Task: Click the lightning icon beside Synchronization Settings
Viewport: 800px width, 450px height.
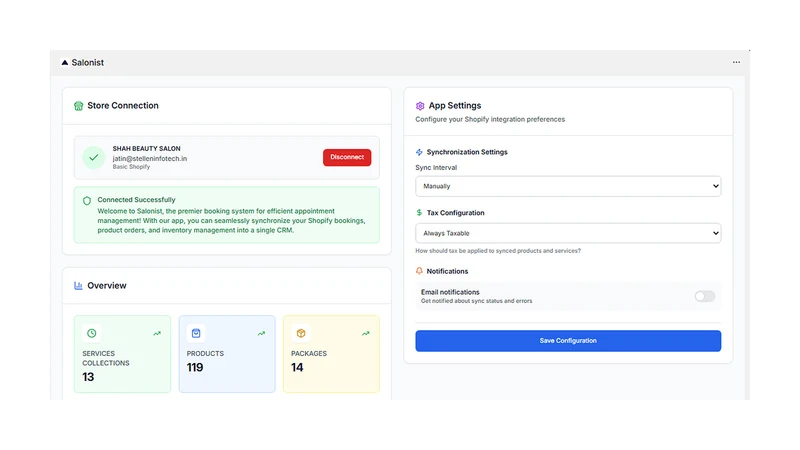Action: pos(419,152)
